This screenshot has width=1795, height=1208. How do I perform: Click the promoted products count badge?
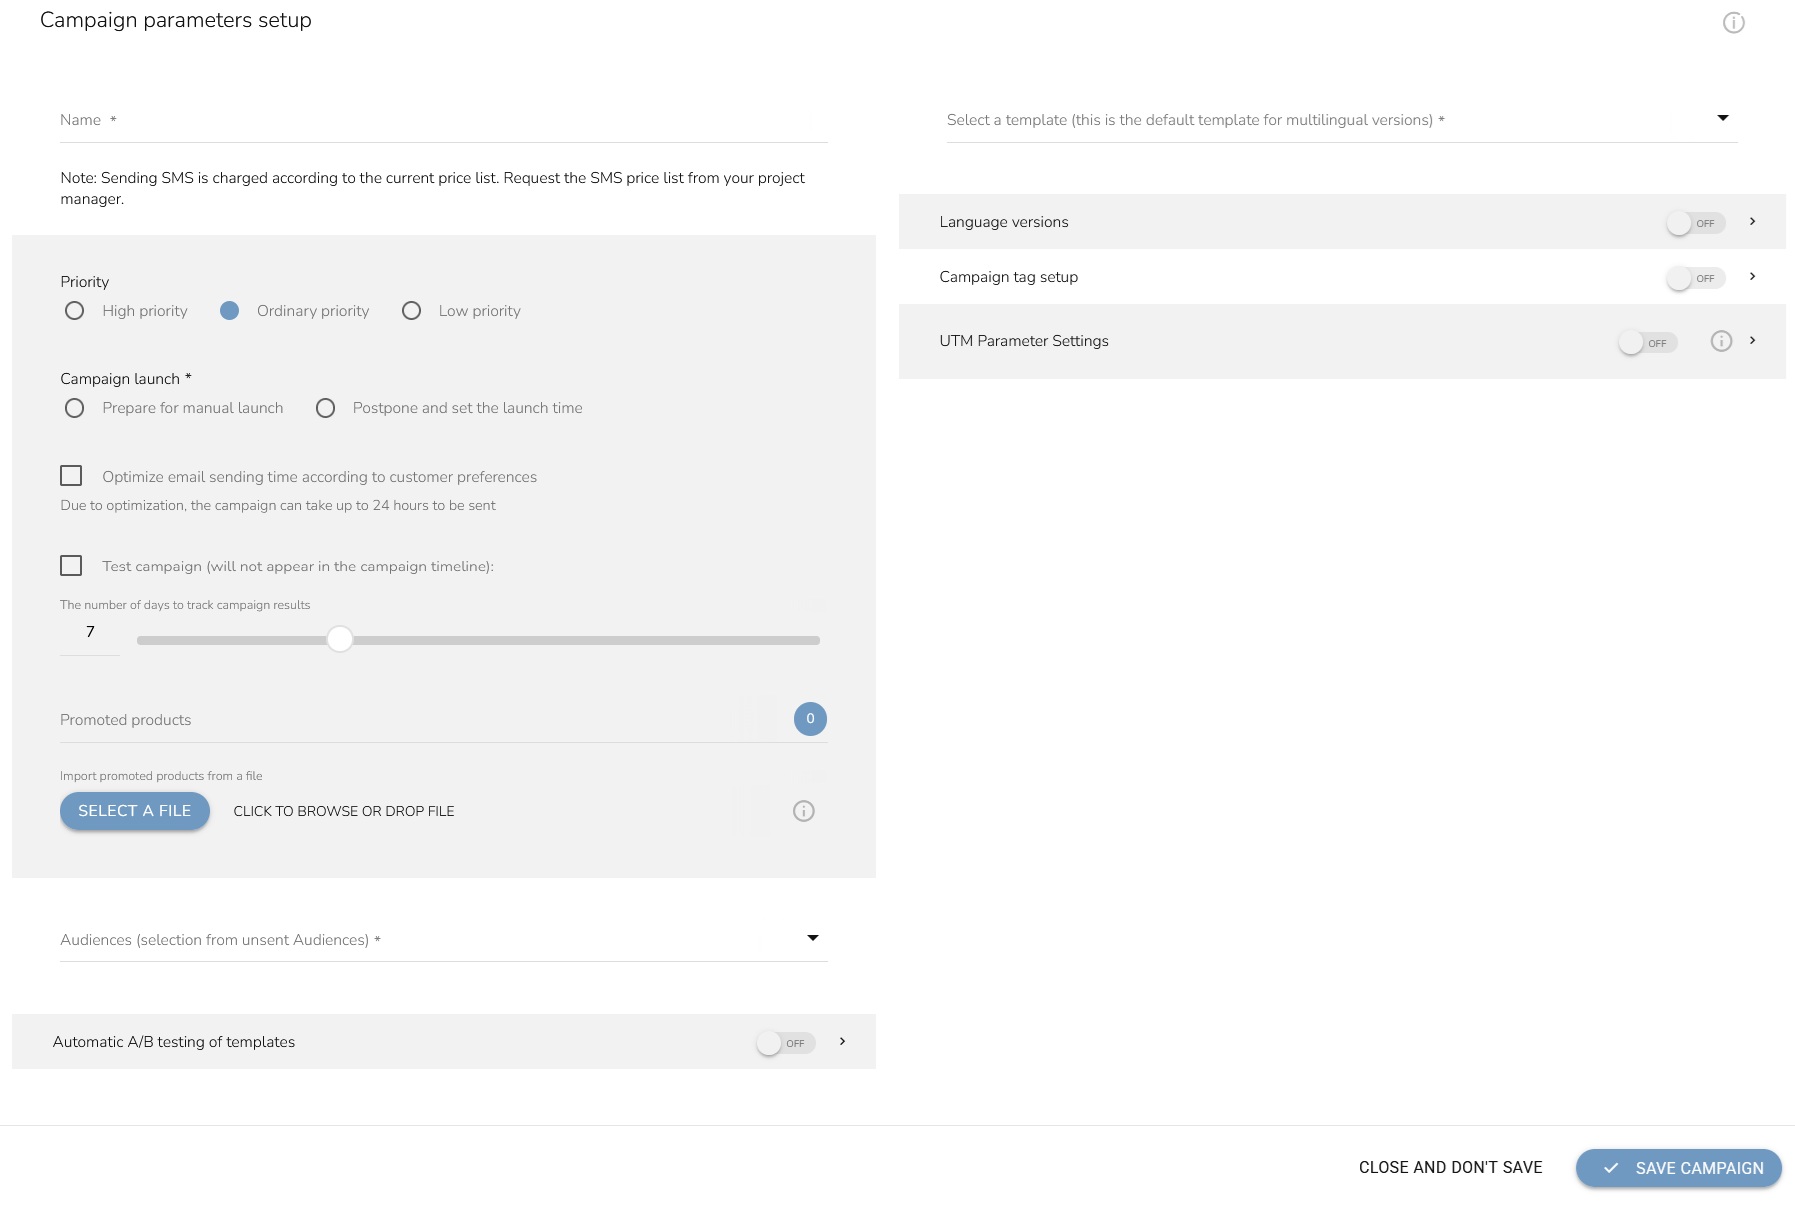click(809, 719)
